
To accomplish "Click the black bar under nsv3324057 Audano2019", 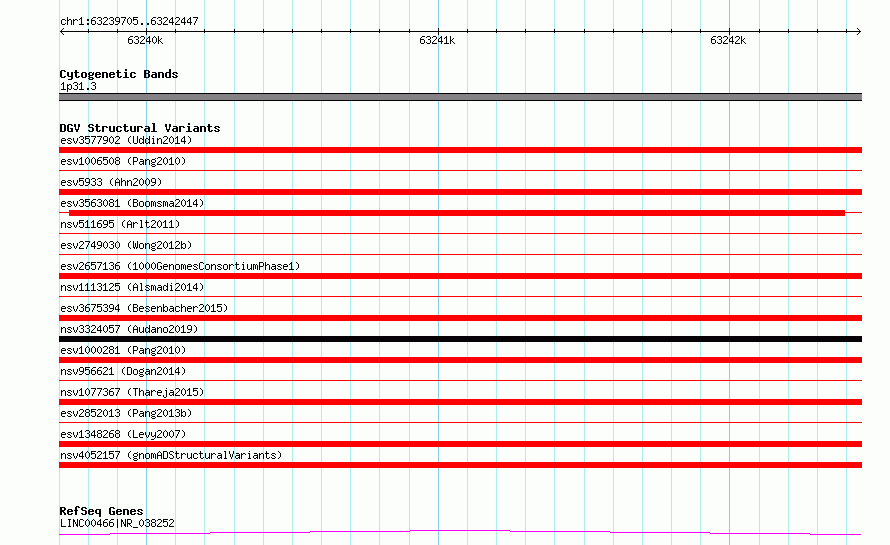I will click(x=460, y=339).
